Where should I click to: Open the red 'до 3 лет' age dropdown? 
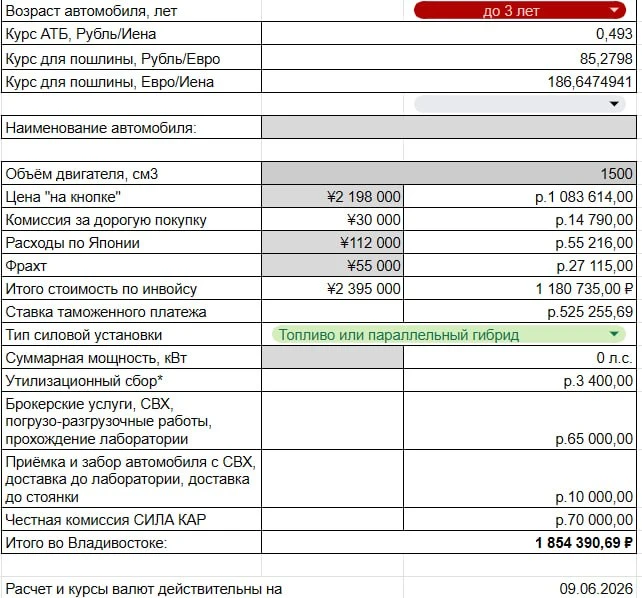(x=520, y=11)
